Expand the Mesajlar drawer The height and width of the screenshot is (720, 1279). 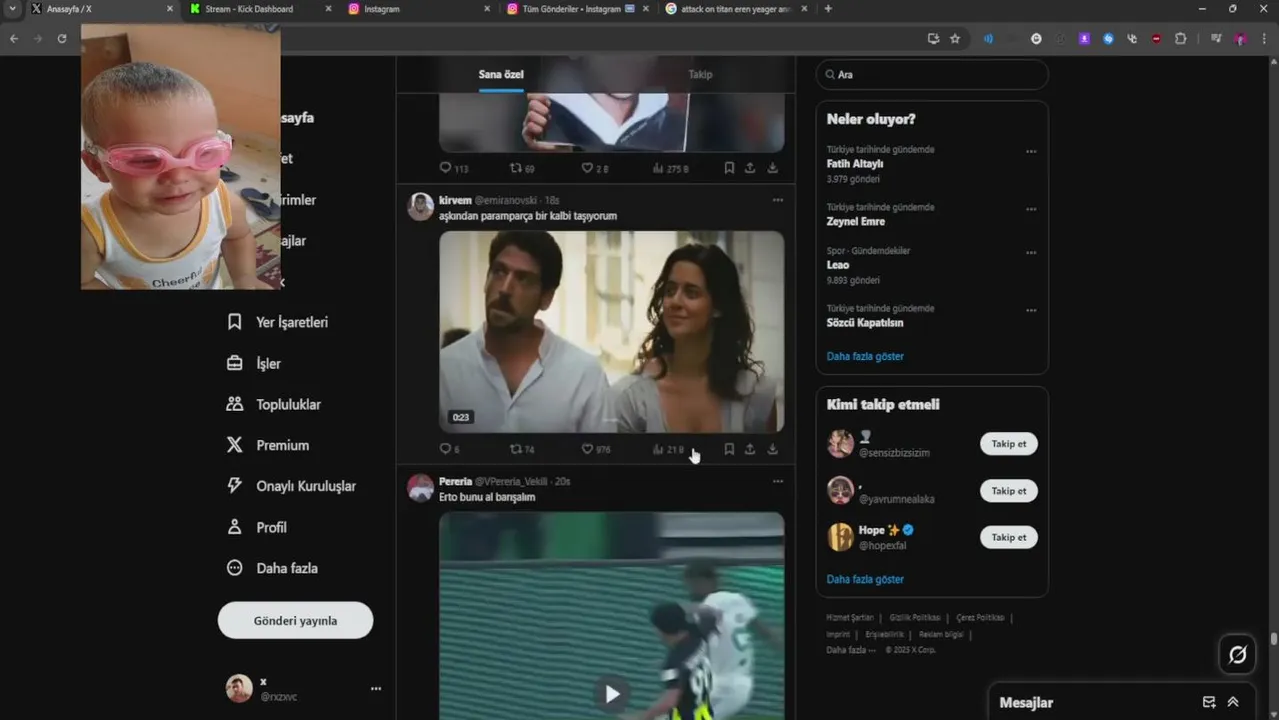(x=1233, y=702)
